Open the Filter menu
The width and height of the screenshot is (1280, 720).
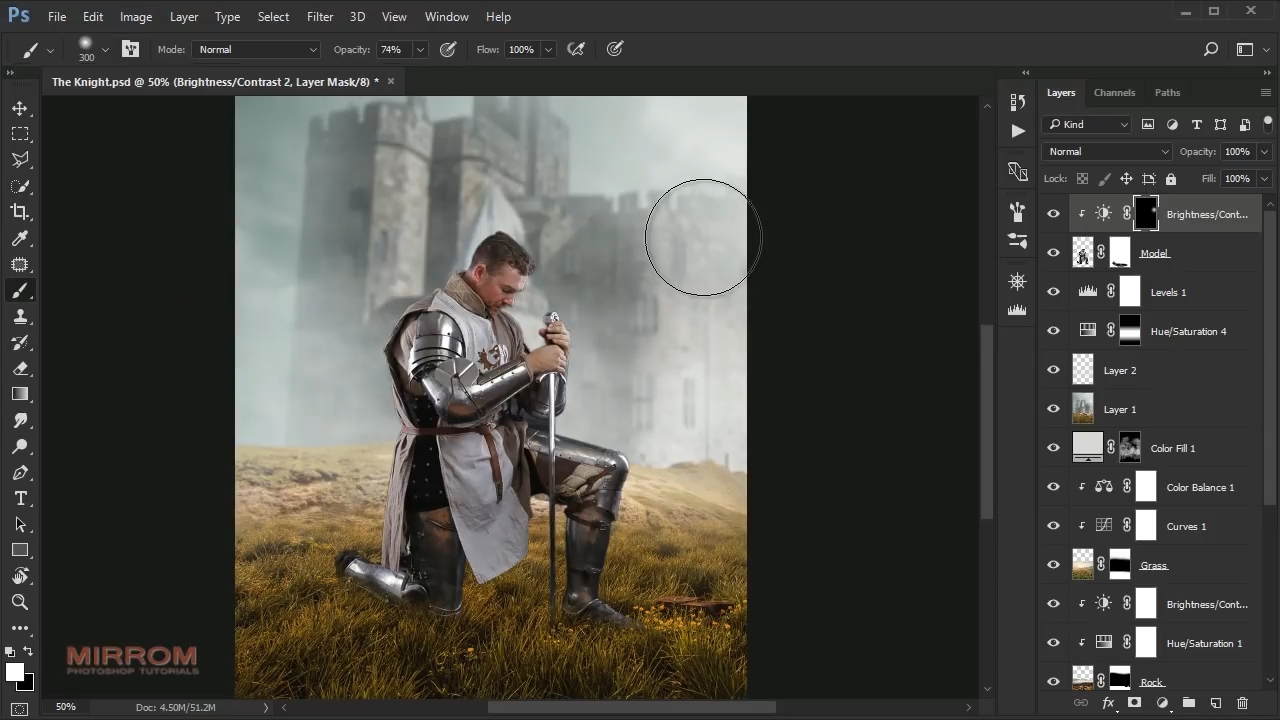coord(320,17)
